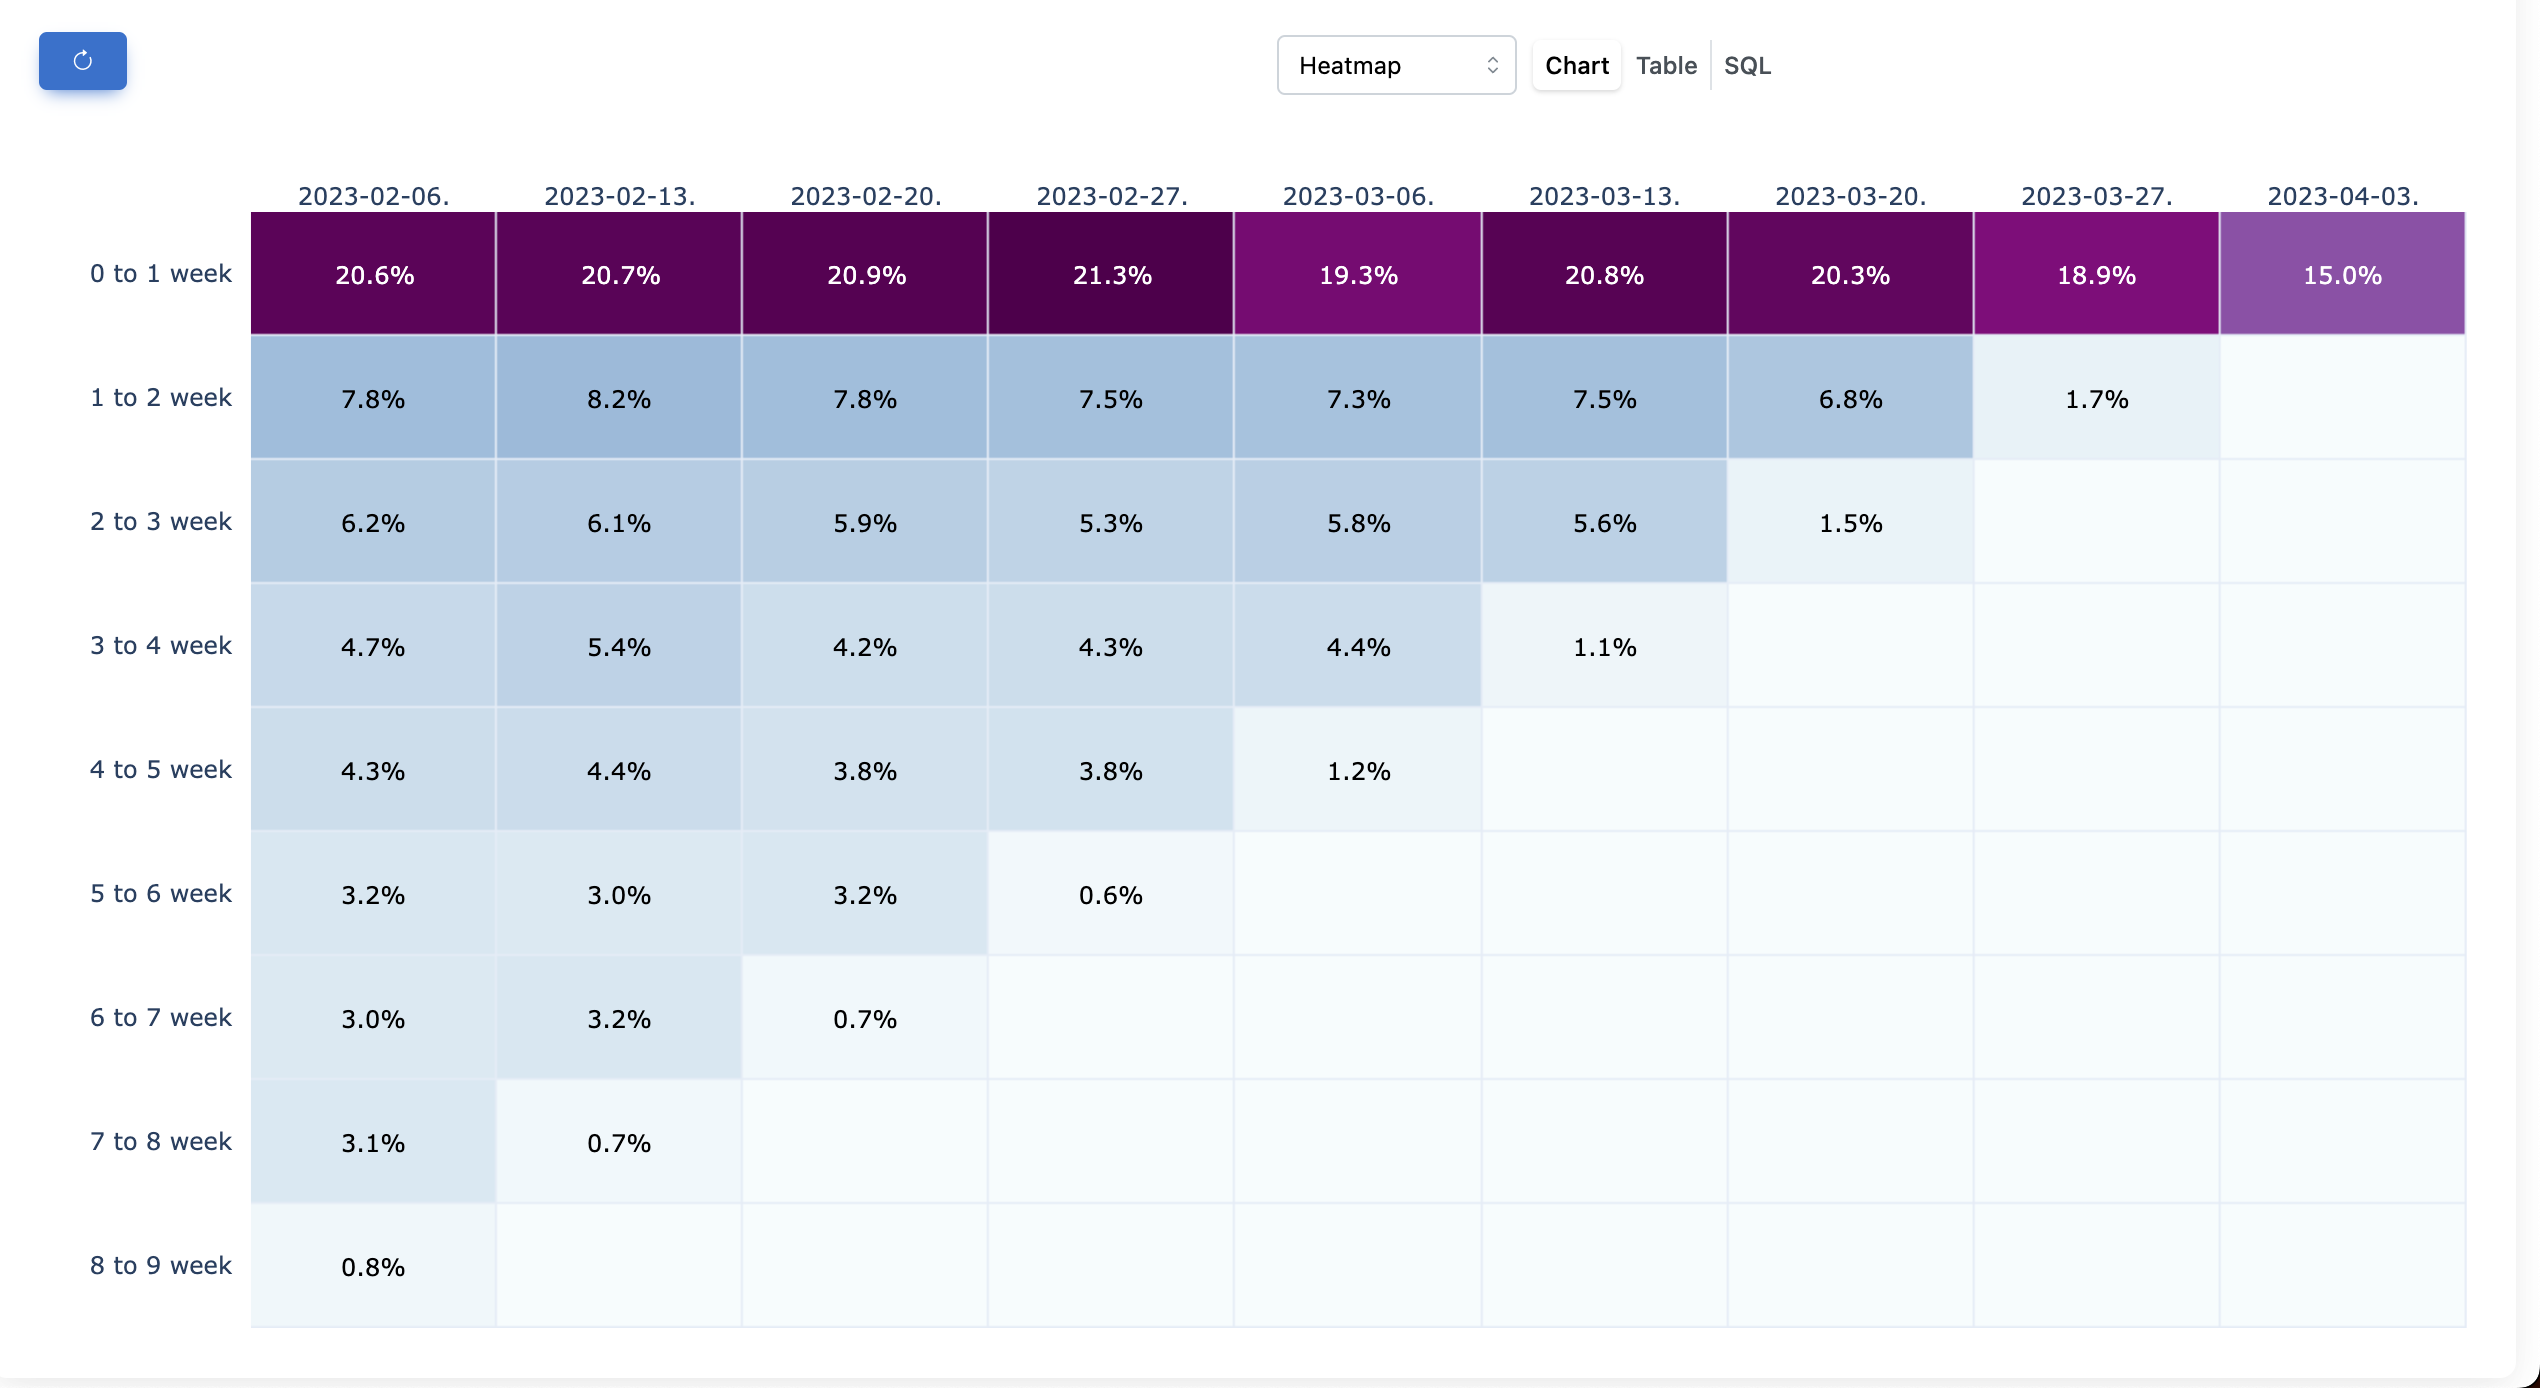Click the 19.3% cell under 2023-03-06
The height and width of the screenshot is (1388, 2540).
click(x=1358, y=274)
